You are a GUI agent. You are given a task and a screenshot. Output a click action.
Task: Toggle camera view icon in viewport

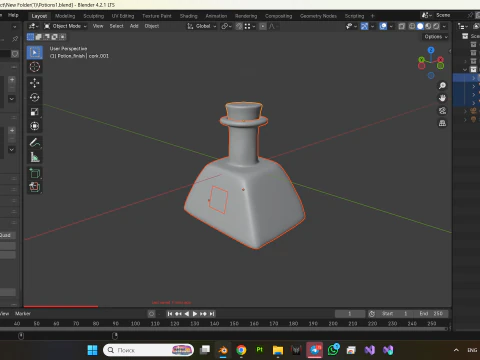[442, 111]
